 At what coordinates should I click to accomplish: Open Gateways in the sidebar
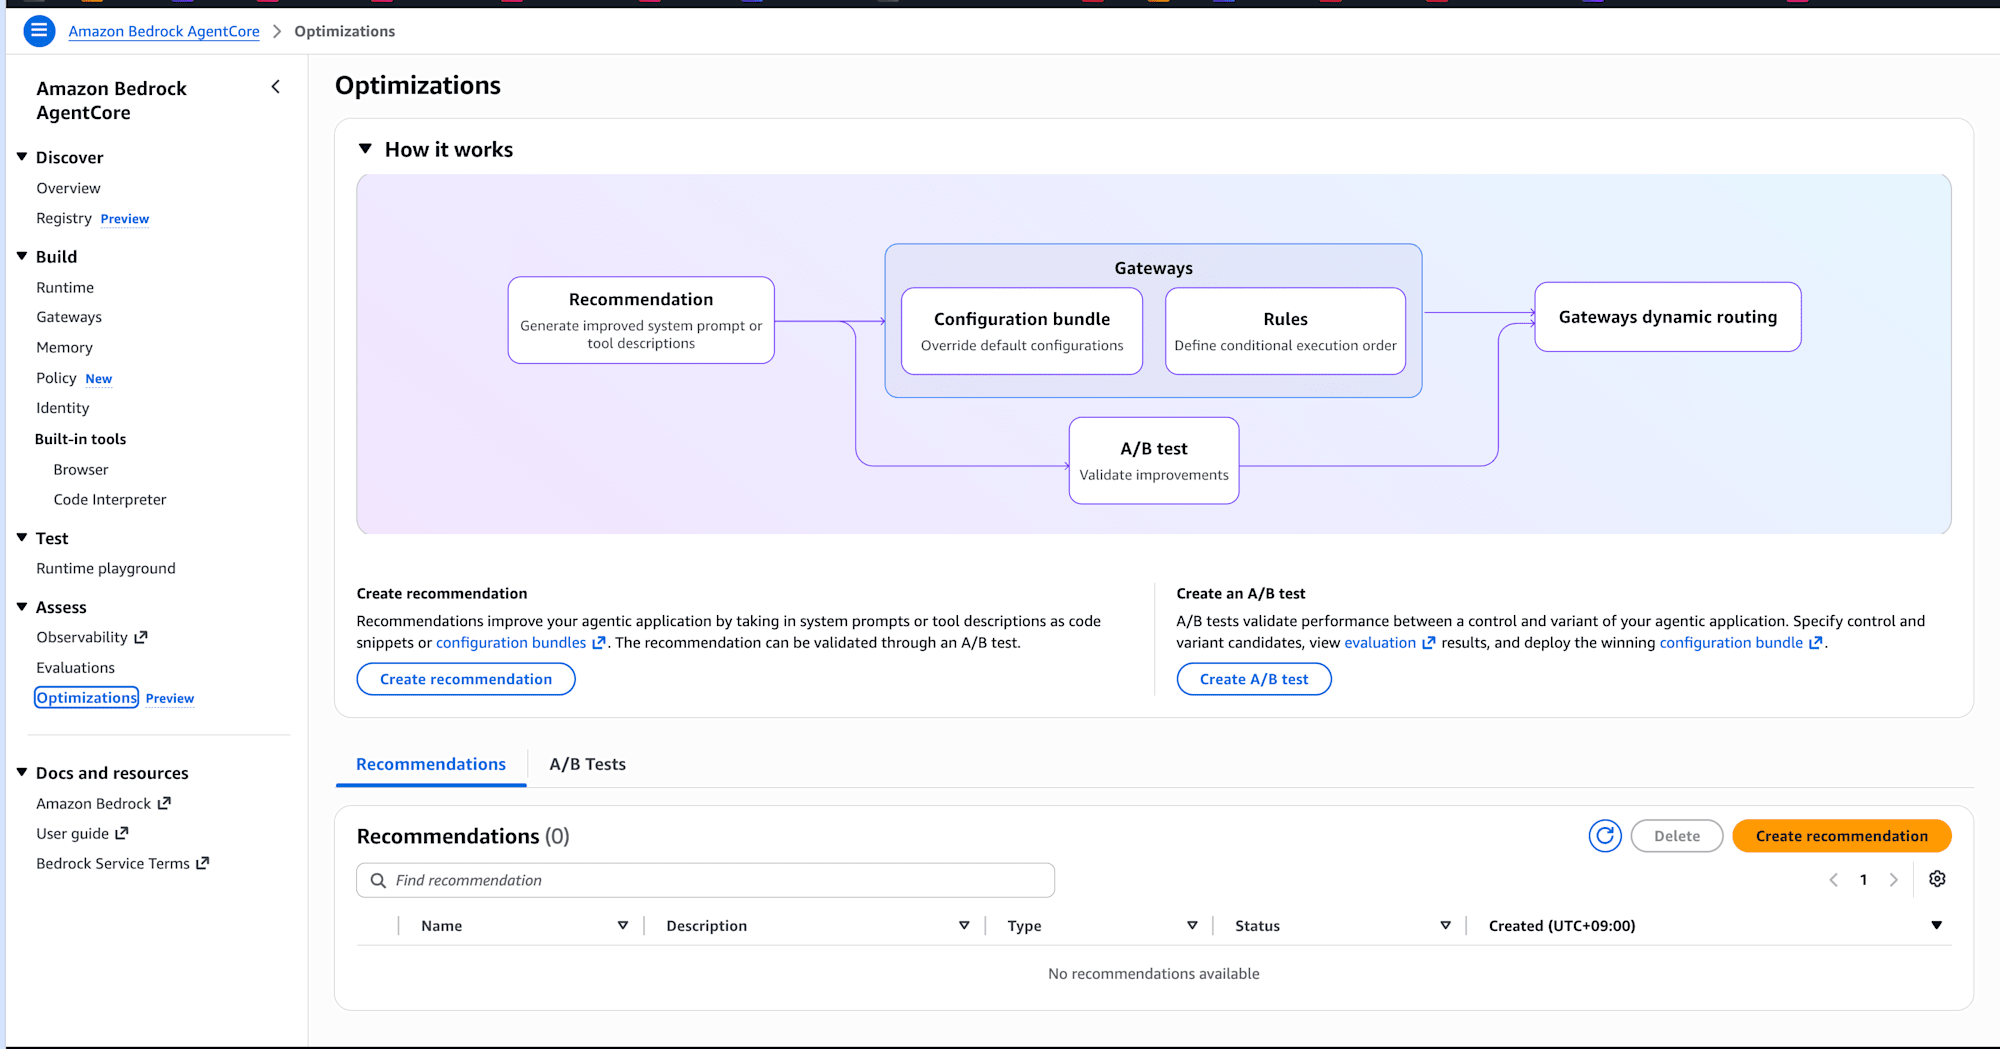[x=69, y=317]
